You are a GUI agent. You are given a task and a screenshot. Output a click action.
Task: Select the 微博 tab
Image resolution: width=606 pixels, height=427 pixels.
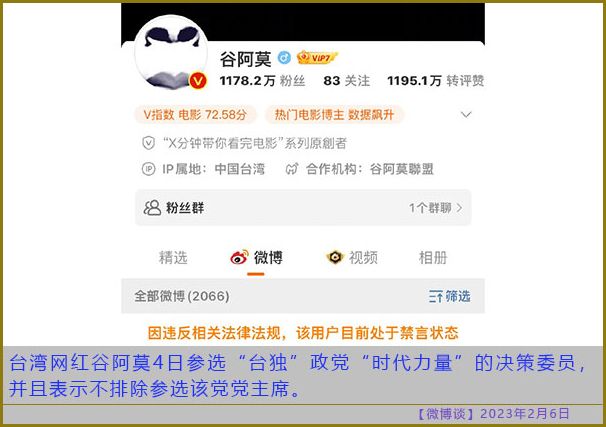point(256,257)
